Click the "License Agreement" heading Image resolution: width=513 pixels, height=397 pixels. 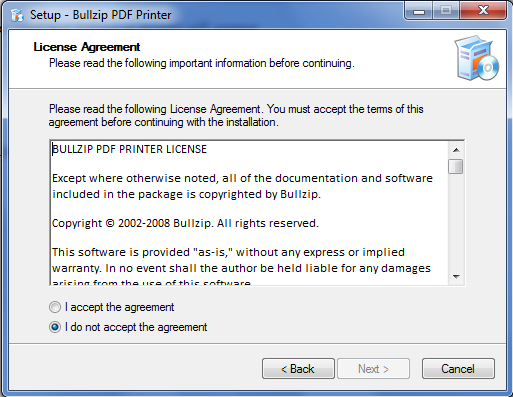click(87, 47)
